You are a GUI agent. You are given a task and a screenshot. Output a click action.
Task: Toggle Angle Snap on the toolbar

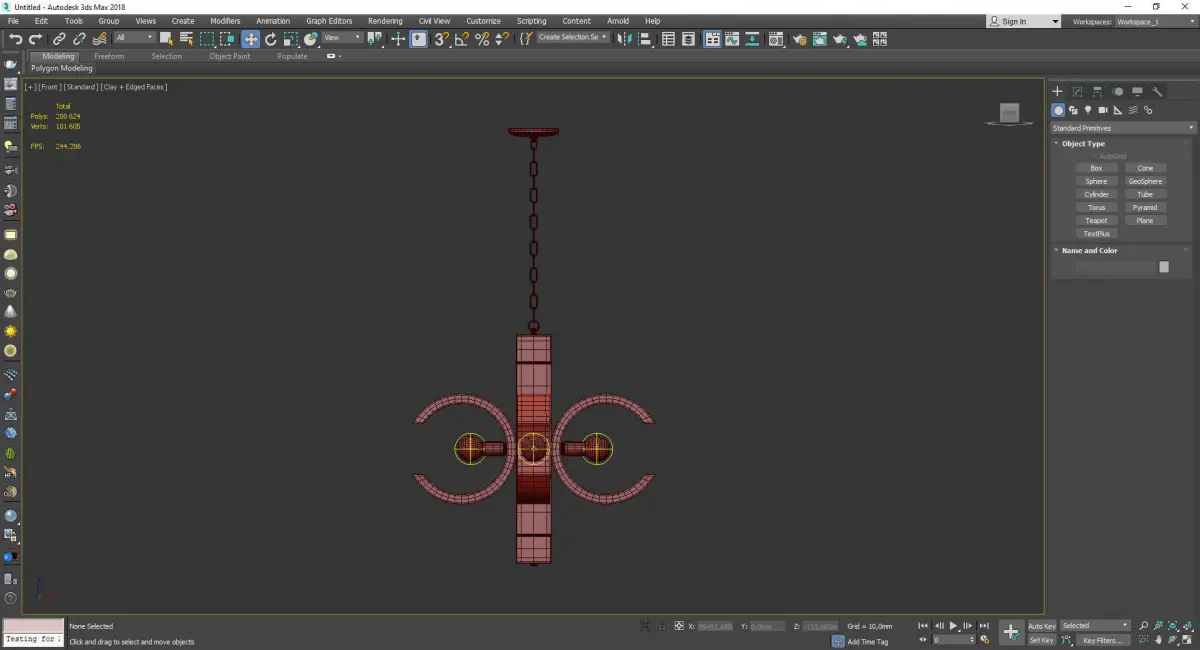click(x=462, y=39)
